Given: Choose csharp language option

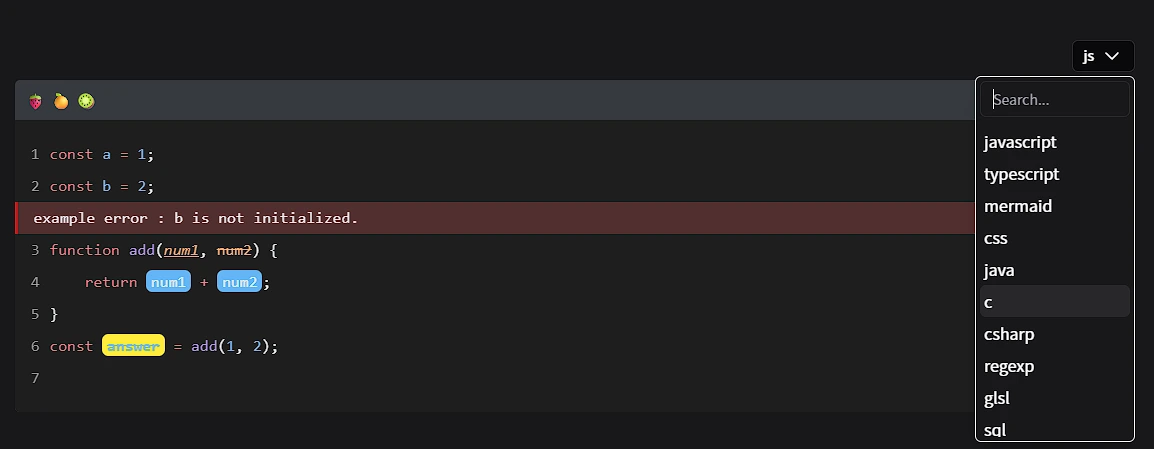Looking at the screenshot, I should click(x=1009, y=334).
